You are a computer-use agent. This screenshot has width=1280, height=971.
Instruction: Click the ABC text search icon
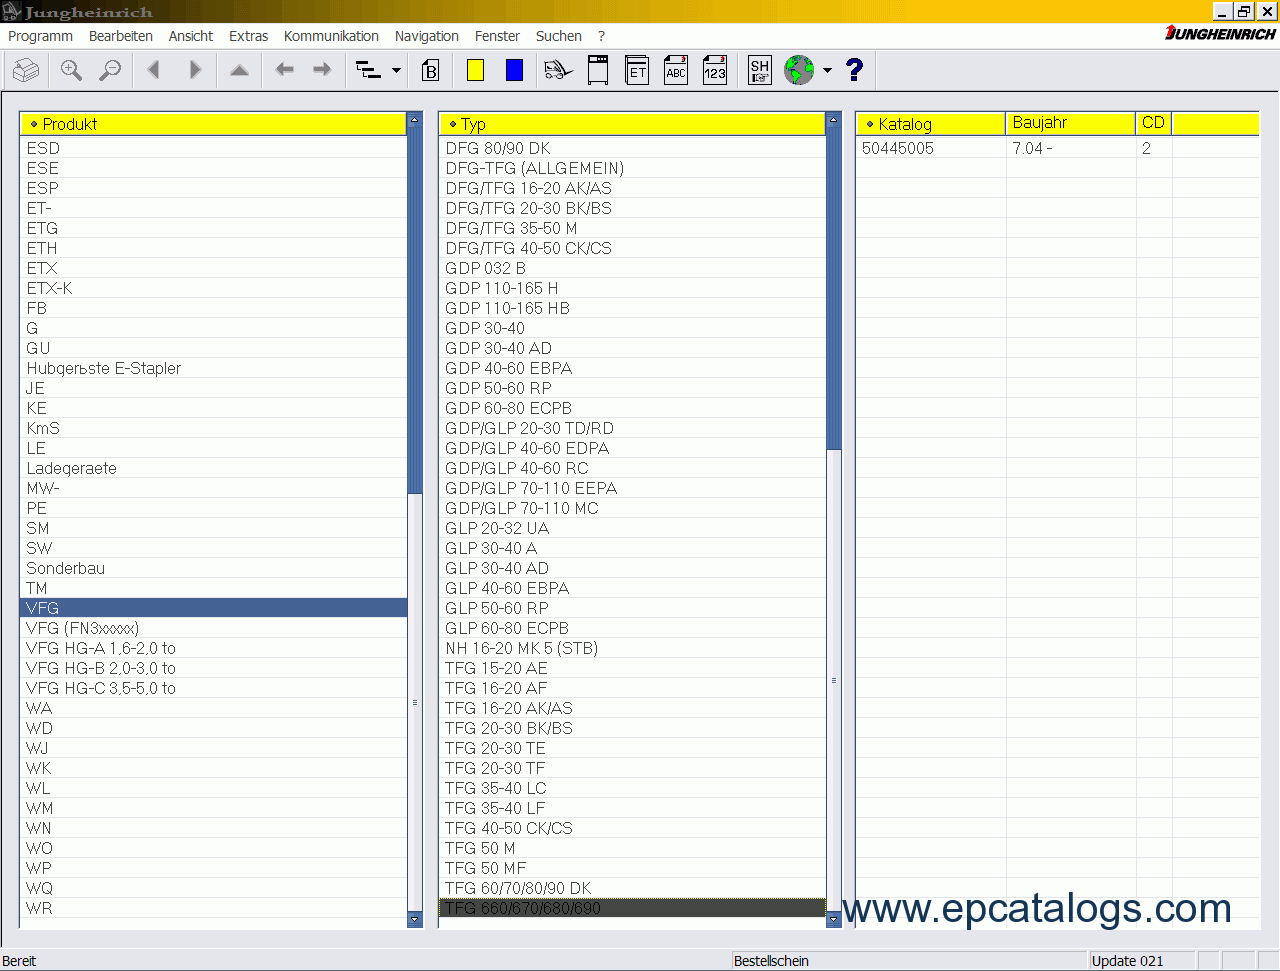pos(676,70)
